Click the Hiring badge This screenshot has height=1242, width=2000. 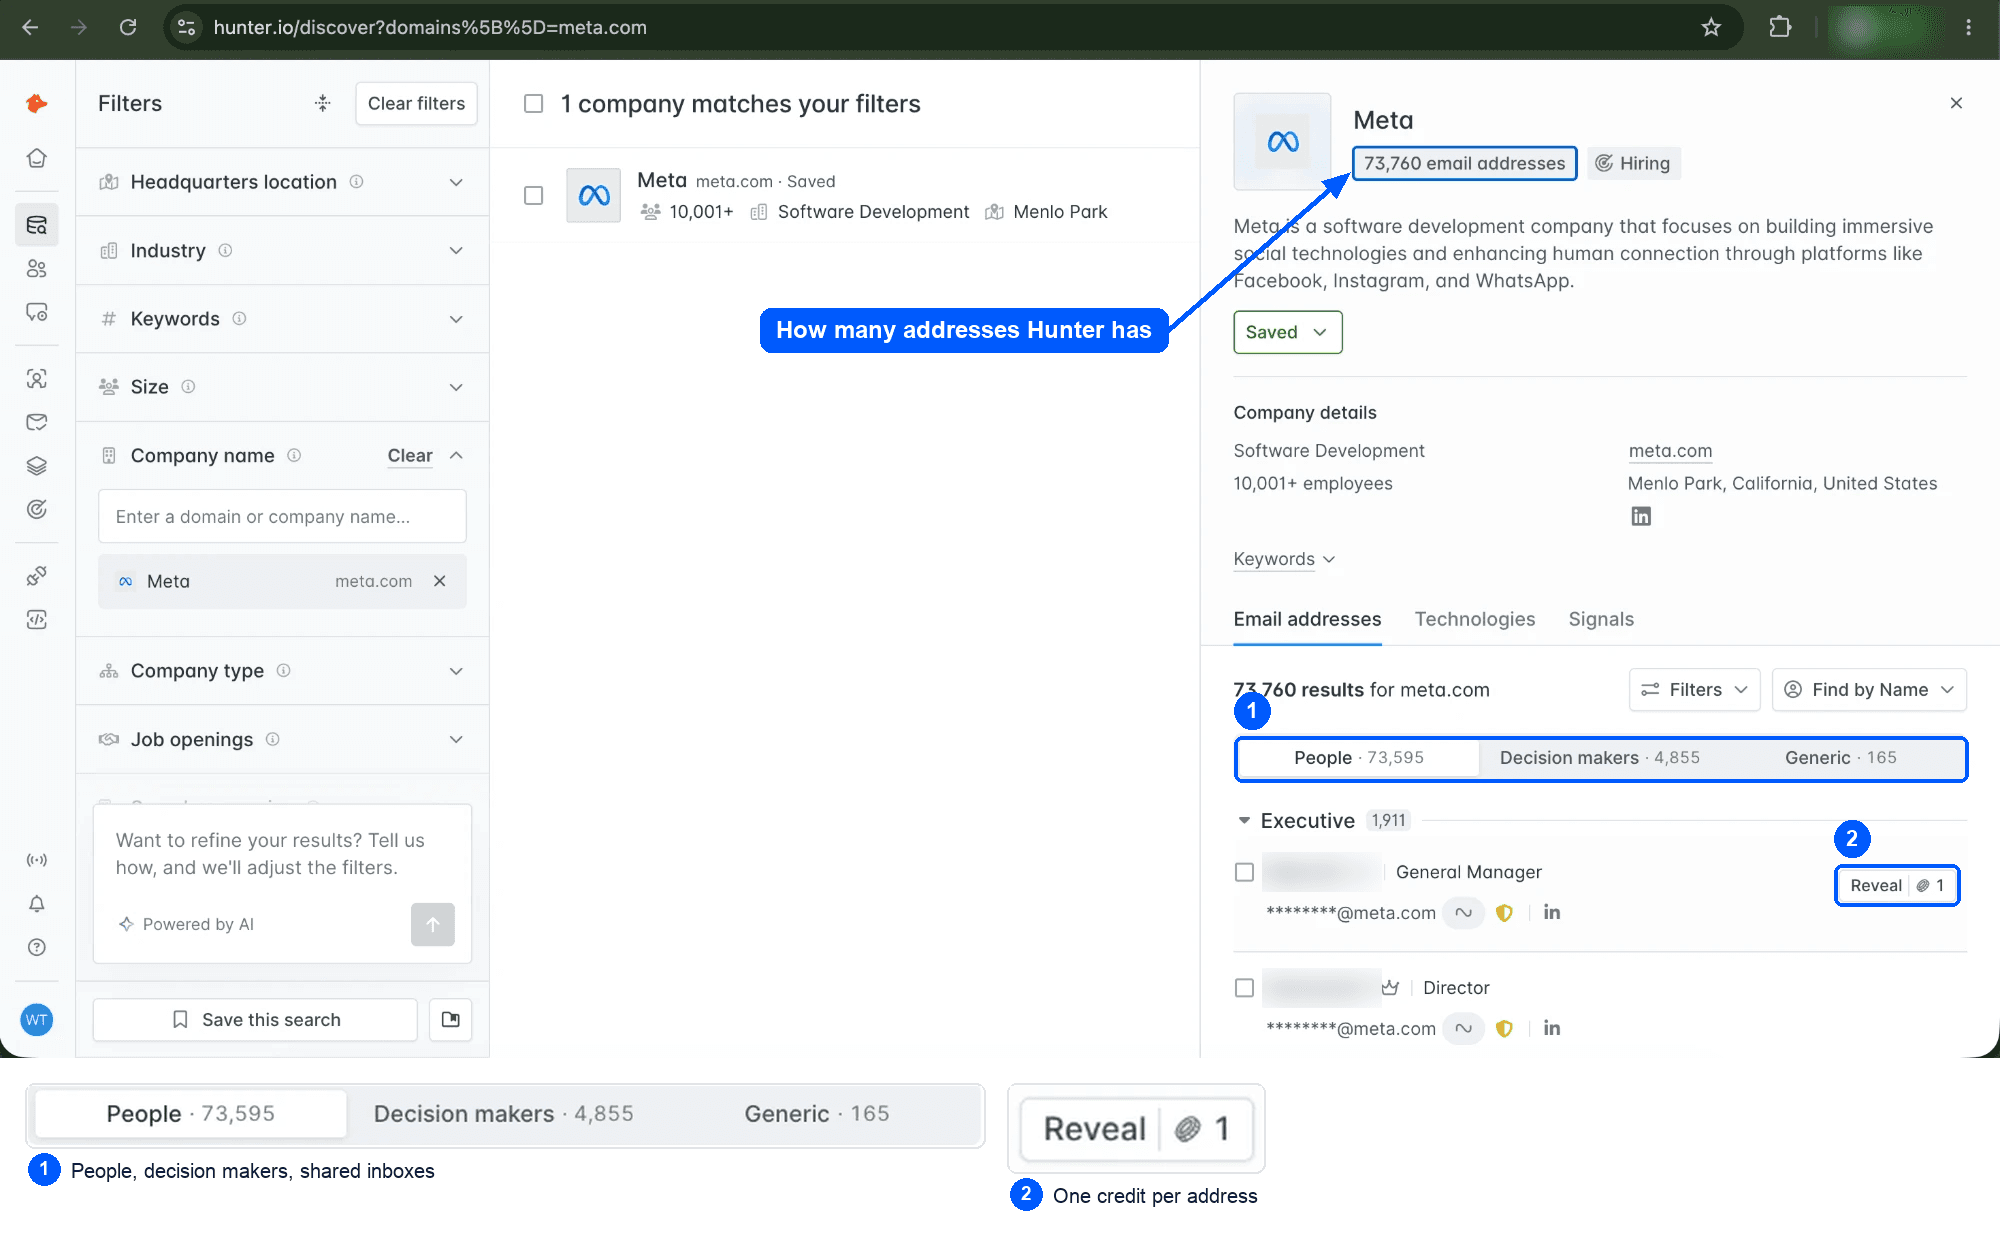click(x=1633, y=163)
